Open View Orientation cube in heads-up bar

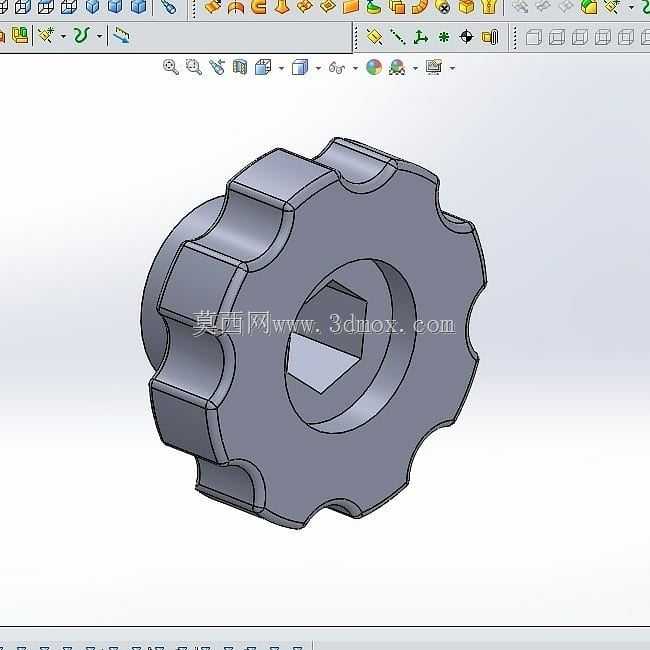click(263, 67)
